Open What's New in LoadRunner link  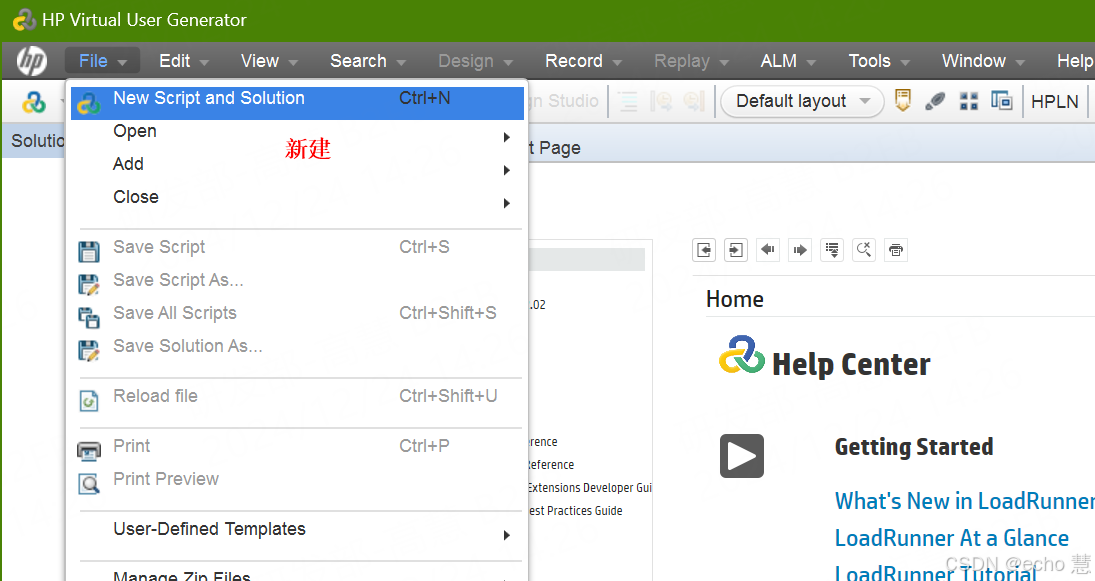[964, 501]
